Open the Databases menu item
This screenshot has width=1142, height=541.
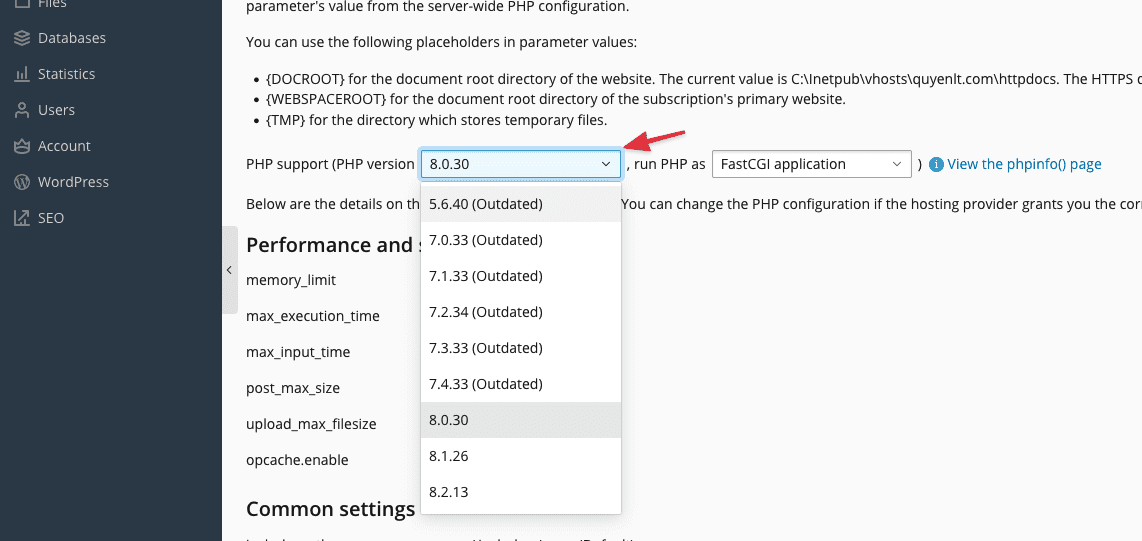click(71, 38)
